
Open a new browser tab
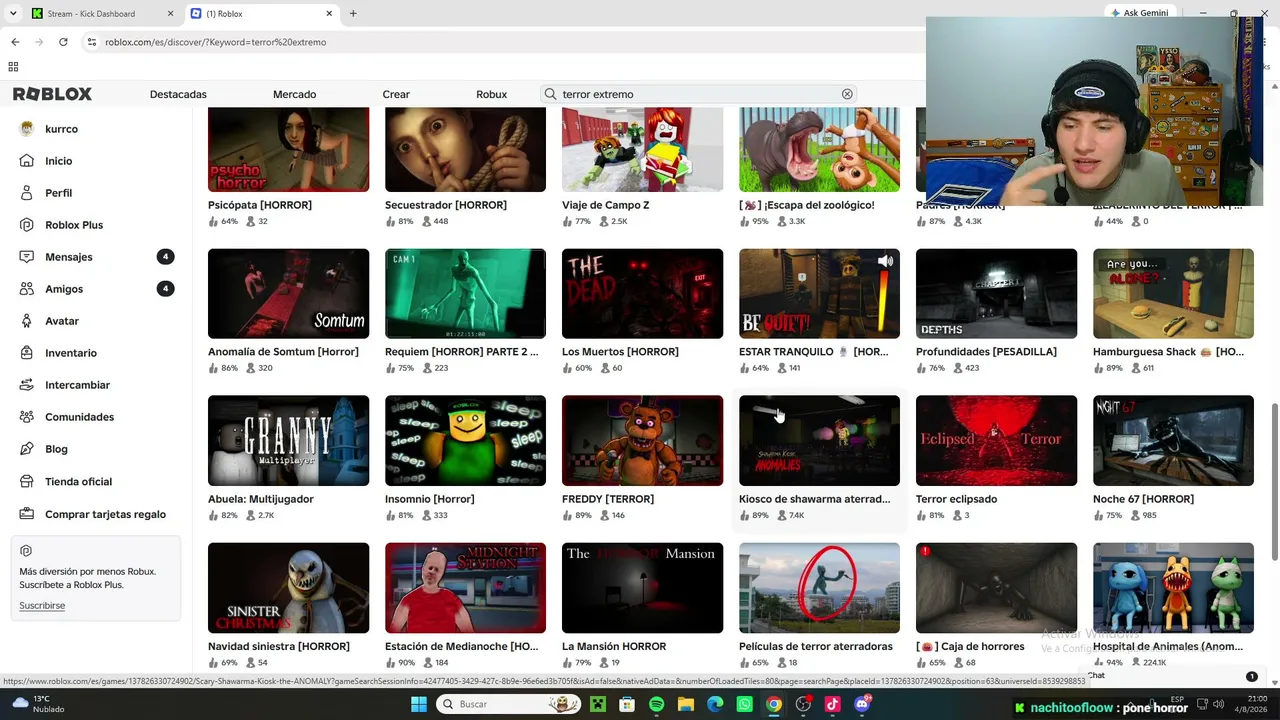coord(353,14)
